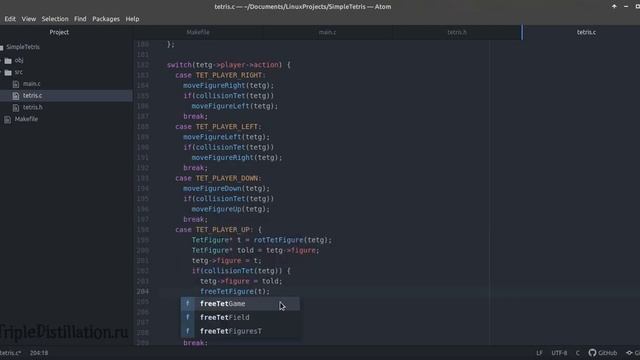Open the Edit menu
The image size is (640, 360).
(10, 19)
